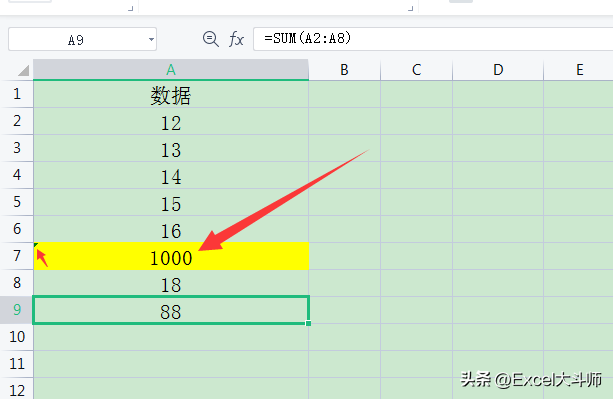Select the sum cell showing 88
Viewport: 613px width, 399px height.
[171, 310]
